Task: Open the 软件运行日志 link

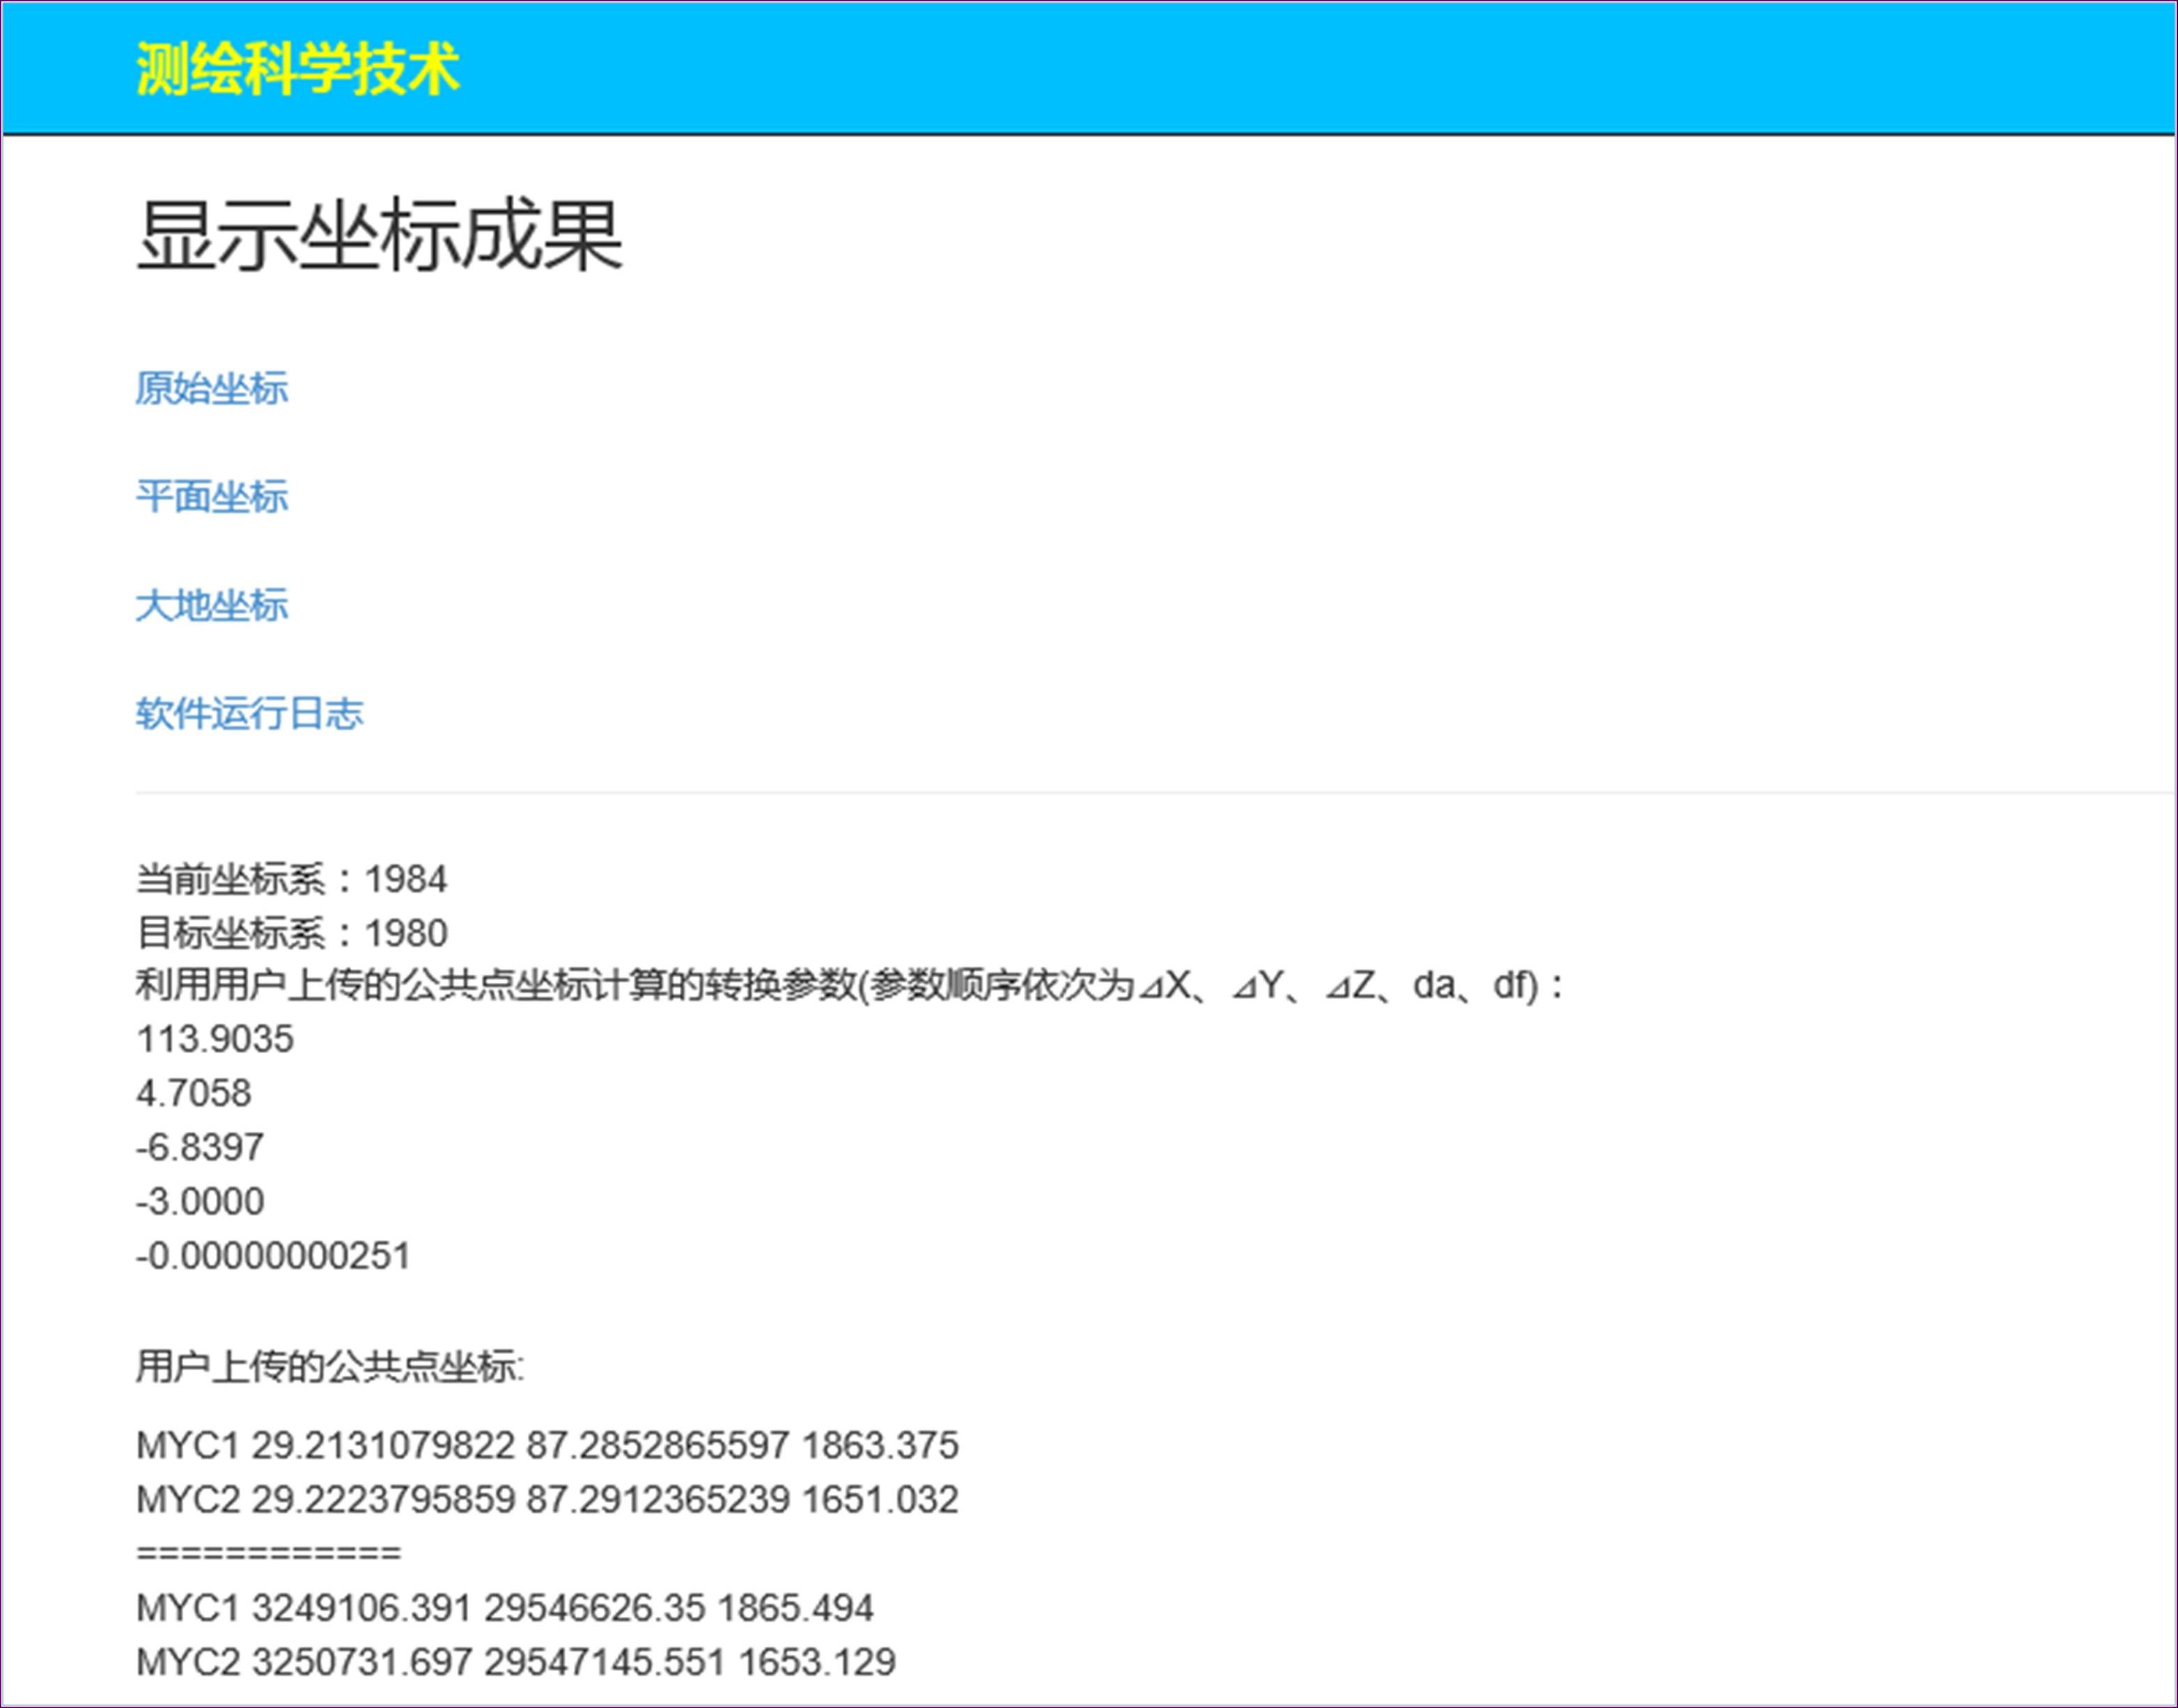Action: click(x=249, y=714)
